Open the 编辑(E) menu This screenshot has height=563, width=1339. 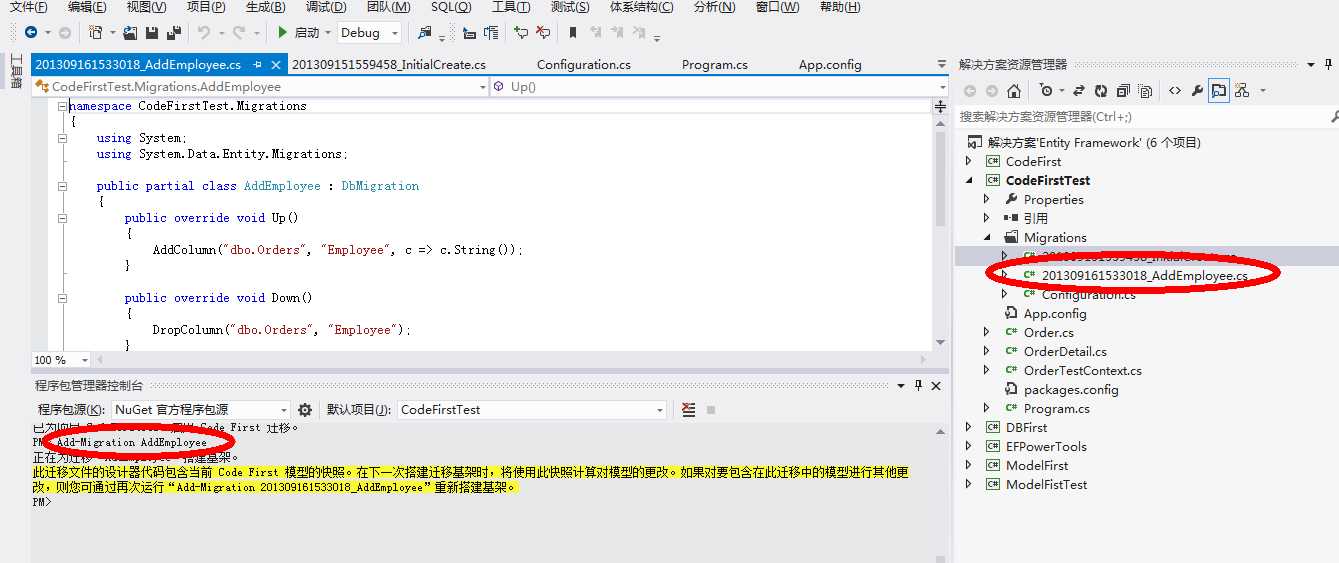pyautogui.click(x=87, y=7)
